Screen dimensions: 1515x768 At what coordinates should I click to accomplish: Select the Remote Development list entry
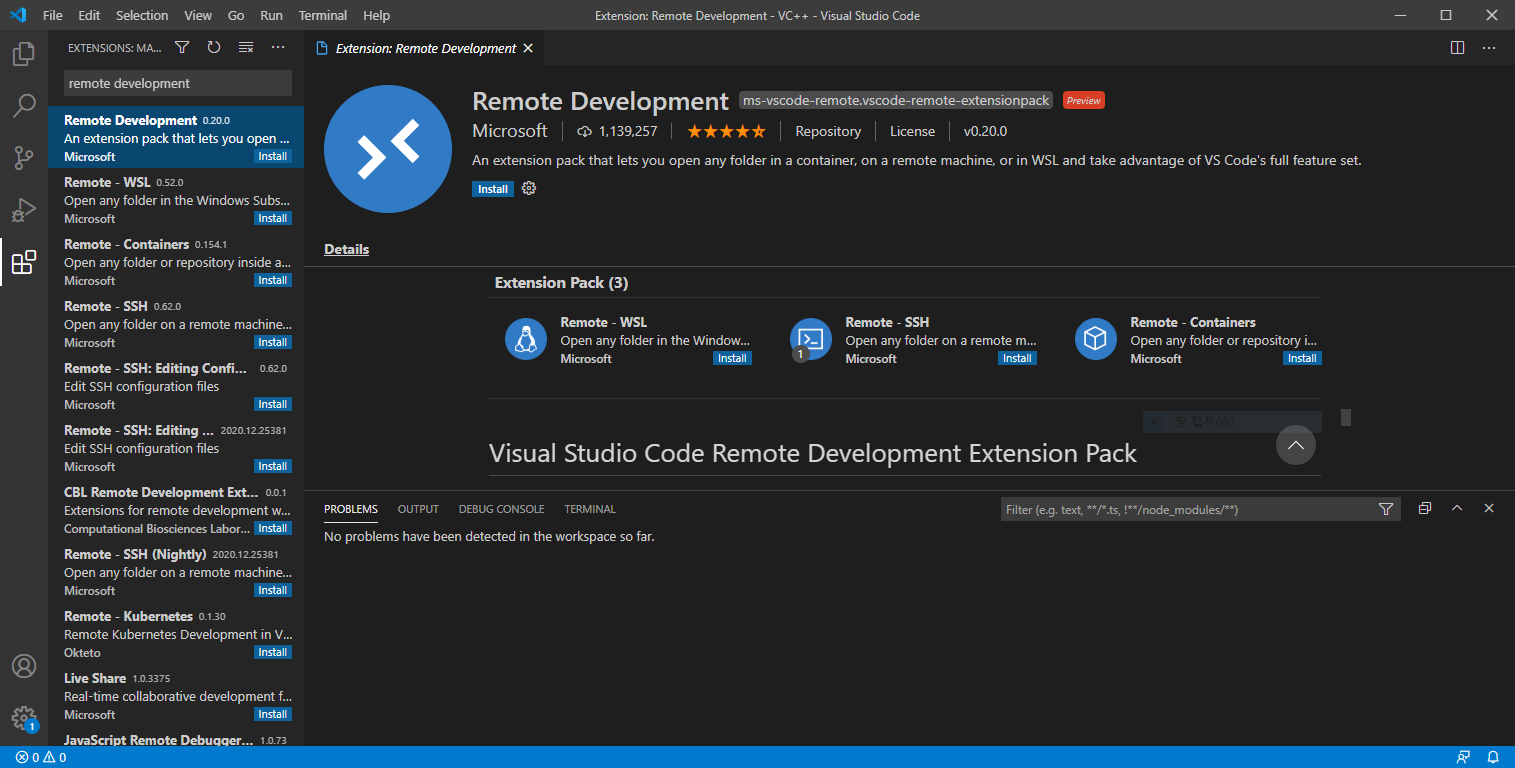176,138
